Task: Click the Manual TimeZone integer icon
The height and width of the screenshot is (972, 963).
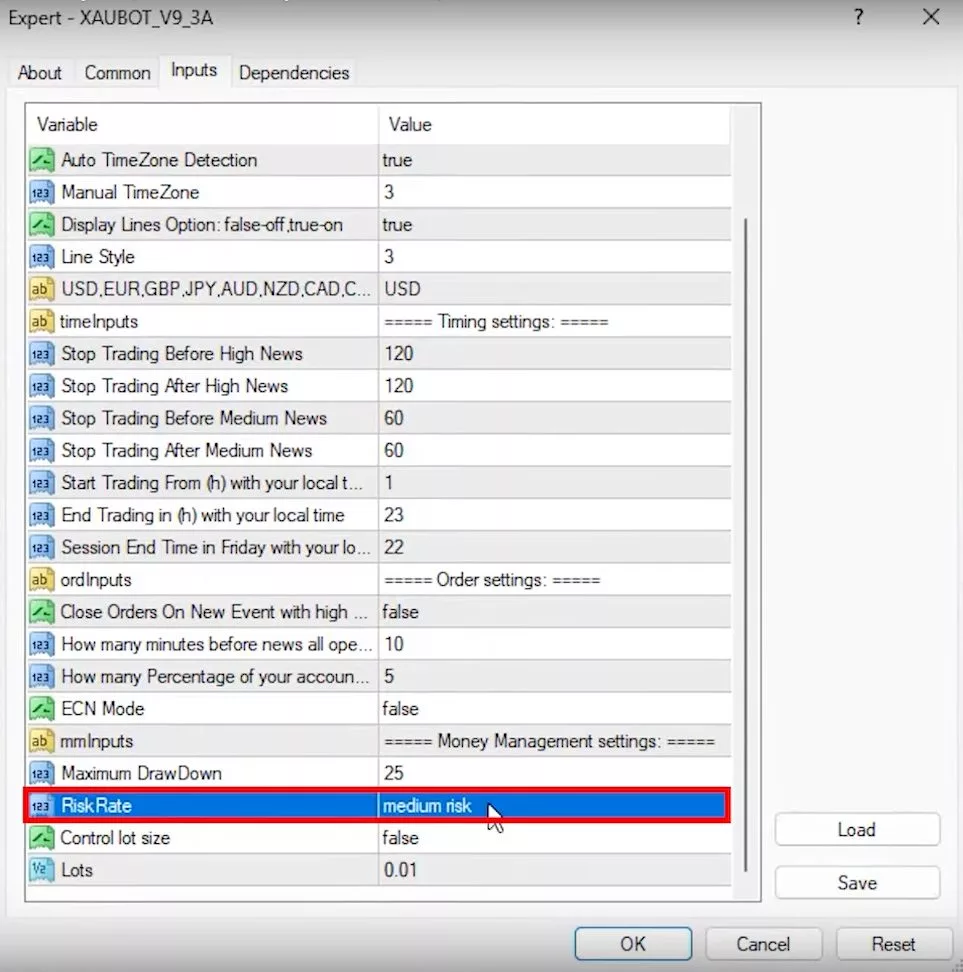Action: pyautogui.click(x=42, y=193)
